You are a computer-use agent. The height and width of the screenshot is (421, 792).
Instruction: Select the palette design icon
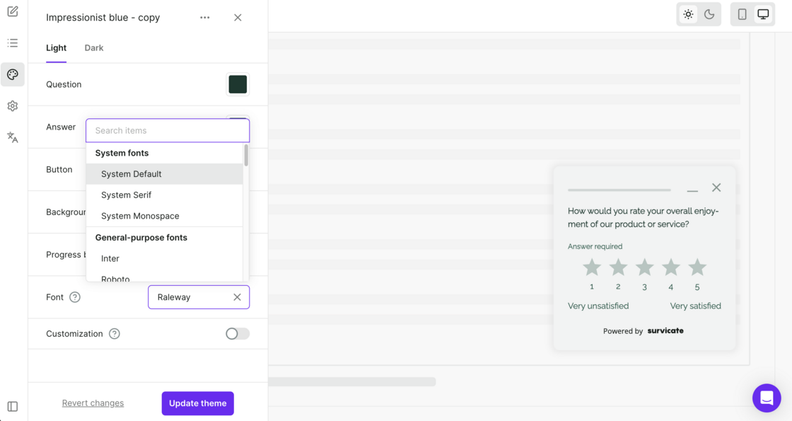[x=13, y=75]
